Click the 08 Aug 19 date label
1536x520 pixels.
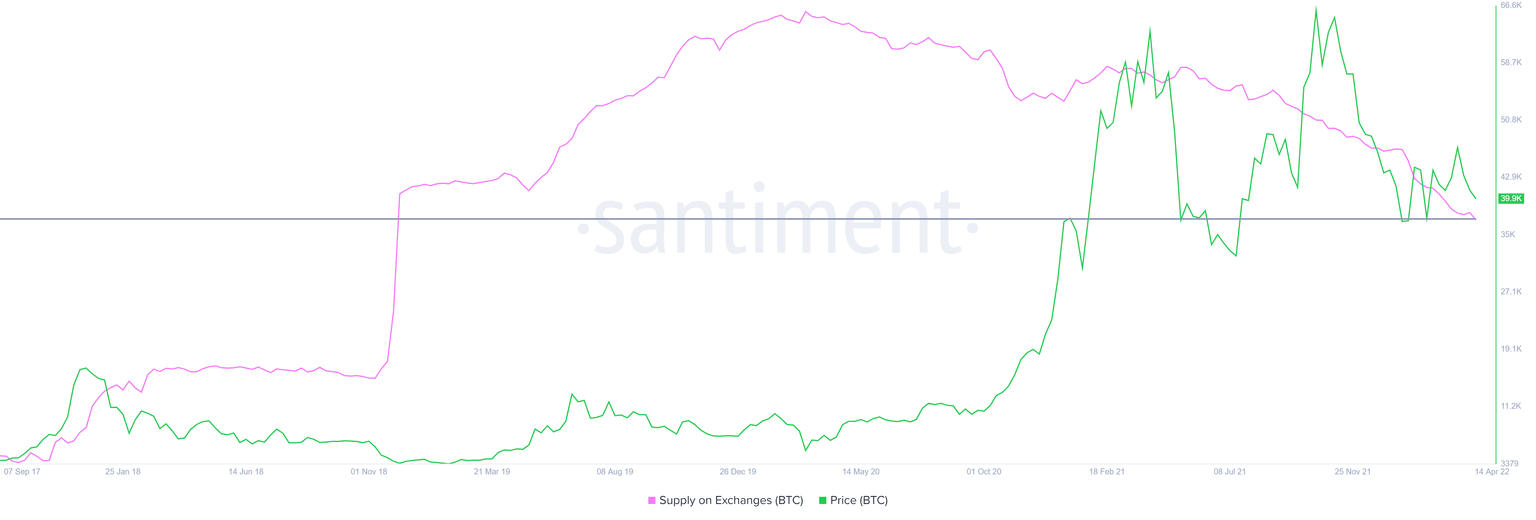(x=615, y=471)
